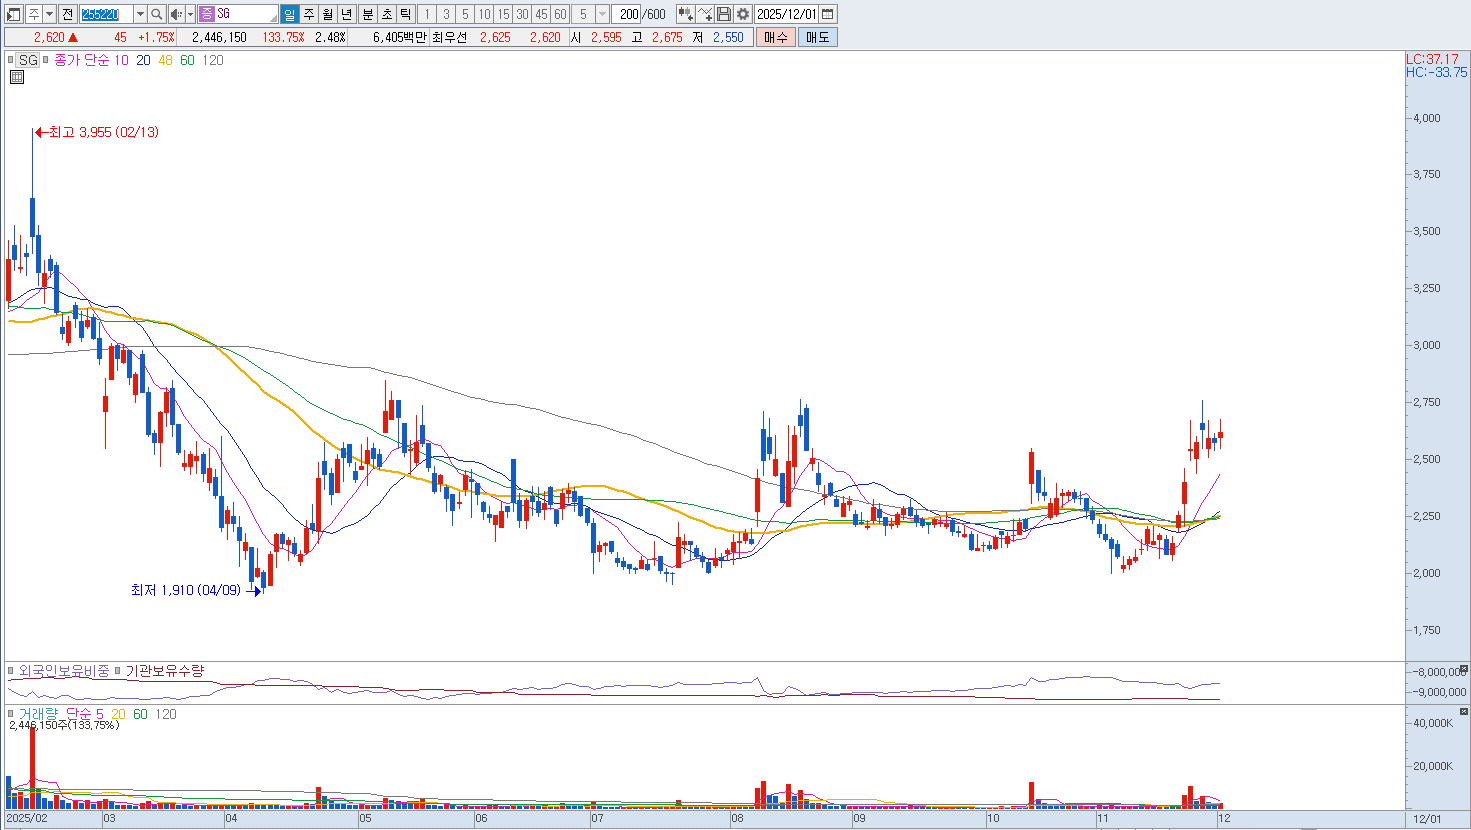Click the 매수 (buy) button
Screen dimensions: 1471x830
[x=776, y=37]
